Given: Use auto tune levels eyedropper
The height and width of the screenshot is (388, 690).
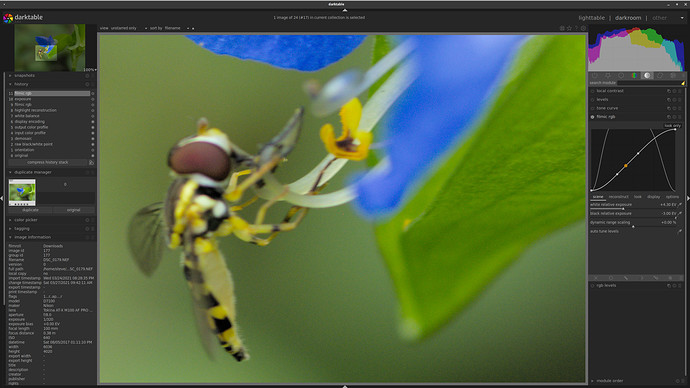Looking at the screenshot, I should [x=680, y=231].
